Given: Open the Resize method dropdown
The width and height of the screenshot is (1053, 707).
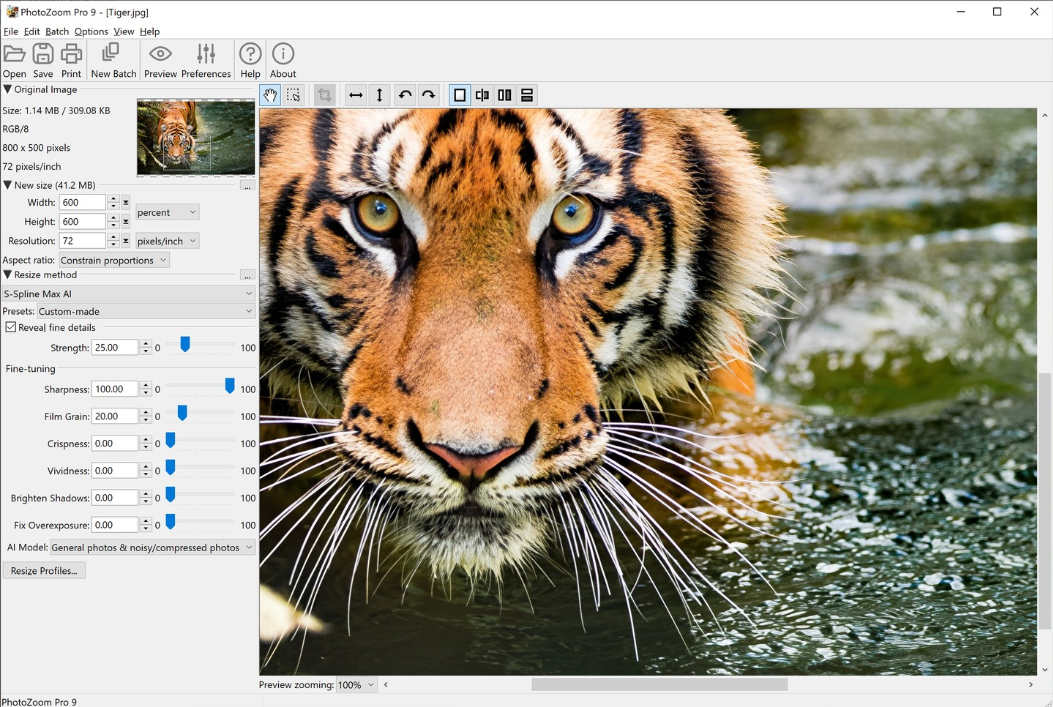Looking at the screenshot, I should (x=128, y=293).
